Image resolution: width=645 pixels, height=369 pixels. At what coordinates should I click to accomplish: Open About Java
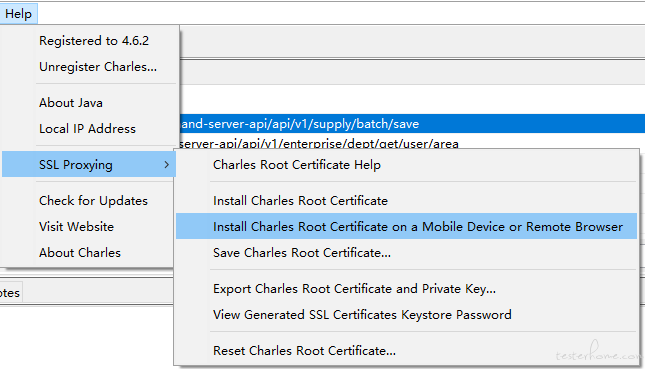(71, 103)
